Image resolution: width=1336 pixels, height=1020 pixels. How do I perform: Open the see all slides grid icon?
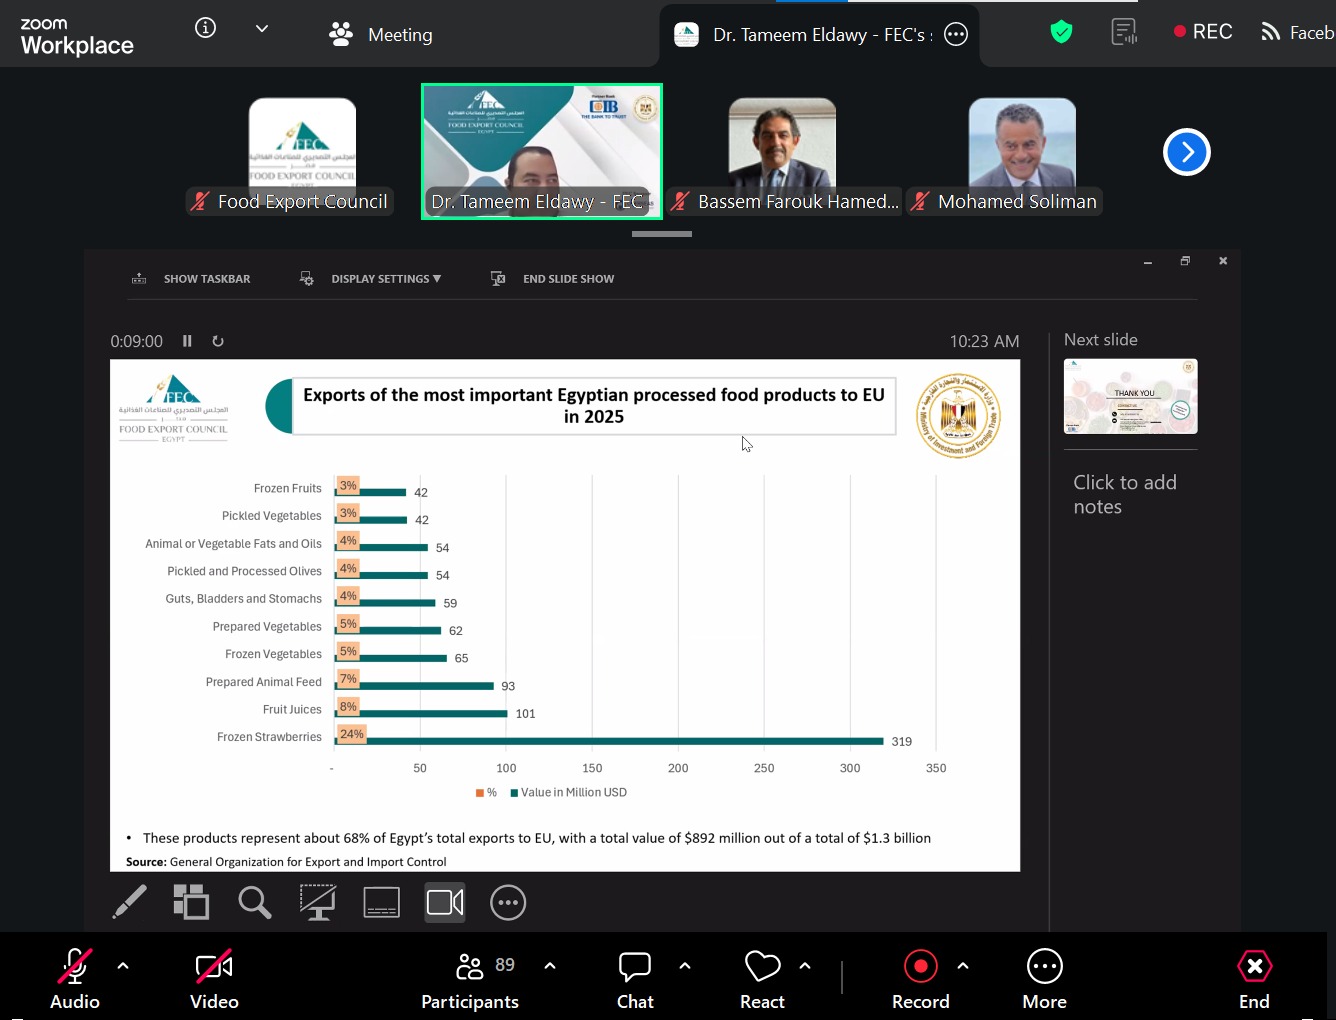pos(191,902)
